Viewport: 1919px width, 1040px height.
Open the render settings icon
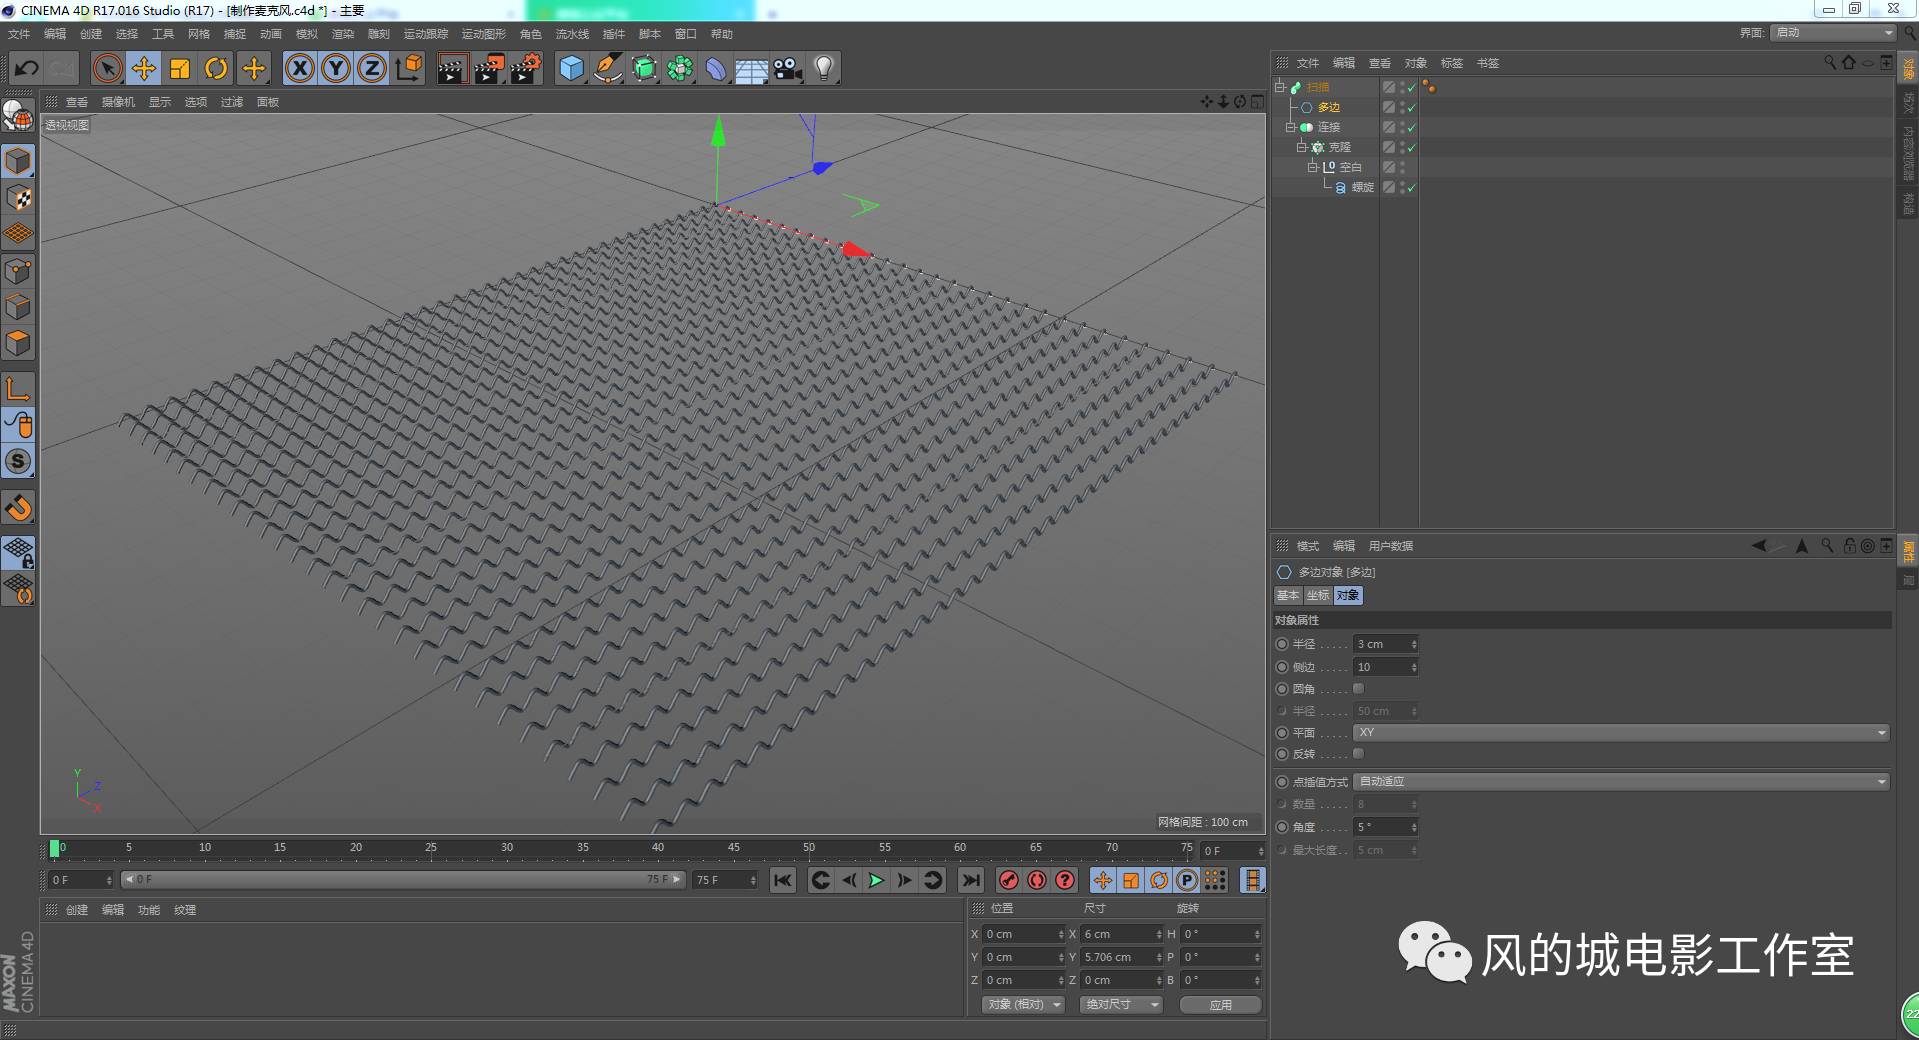point(525,68)
